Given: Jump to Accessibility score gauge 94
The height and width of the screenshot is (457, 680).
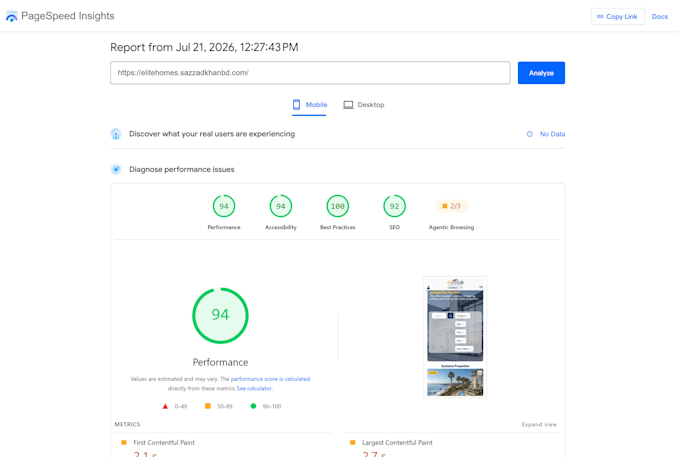Looking at the screenshot, I should [281, 206].
